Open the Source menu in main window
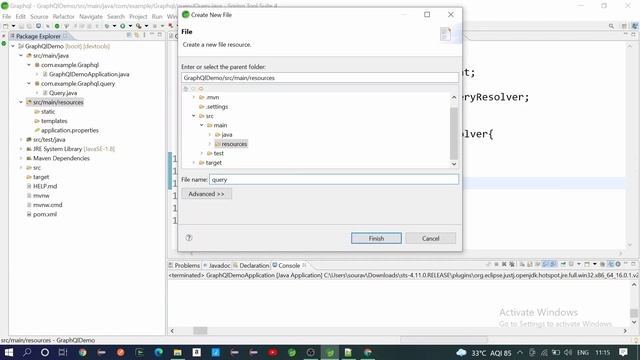 [39, 16]
